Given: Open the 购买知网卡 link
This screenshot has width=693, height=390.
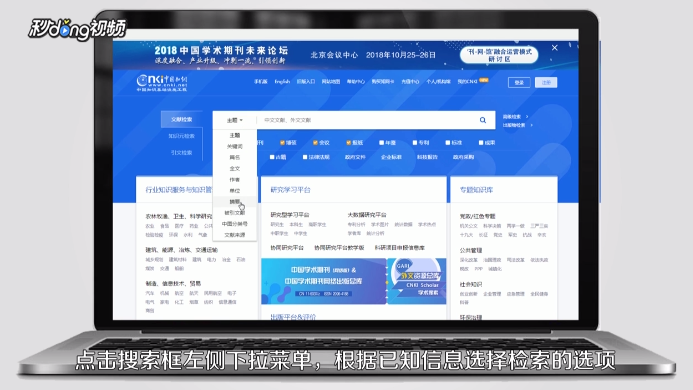Looking at the screenshot, I should (x=383, y=82).
